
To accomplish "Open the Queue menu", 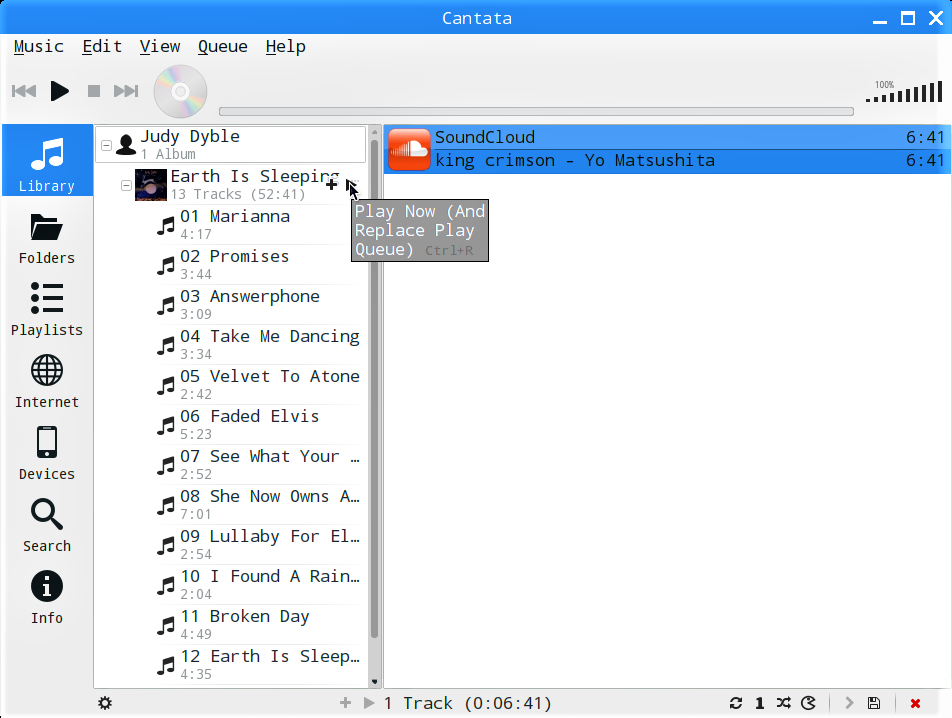I will pyautogui.click(x=222, y=47).
